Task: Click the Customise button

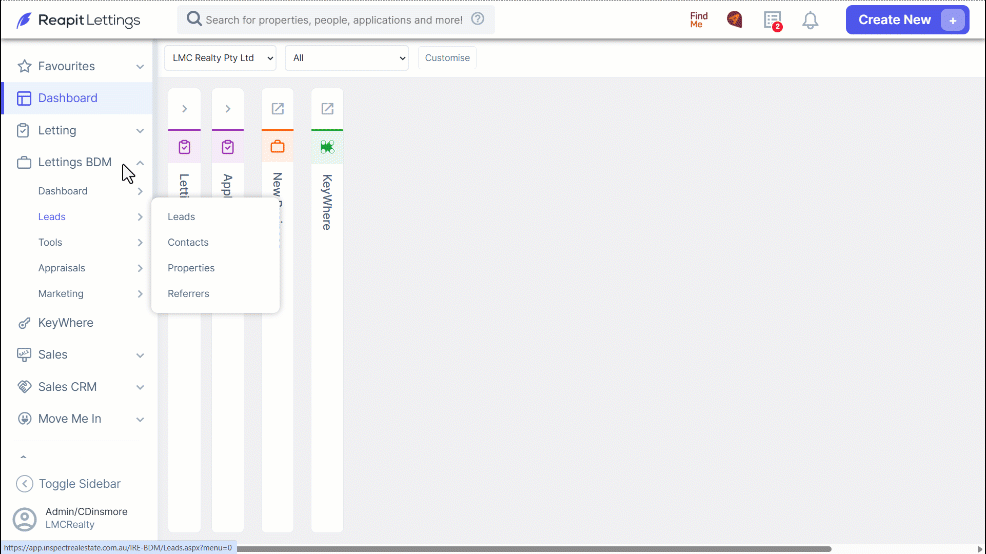Action: point(447,58)
